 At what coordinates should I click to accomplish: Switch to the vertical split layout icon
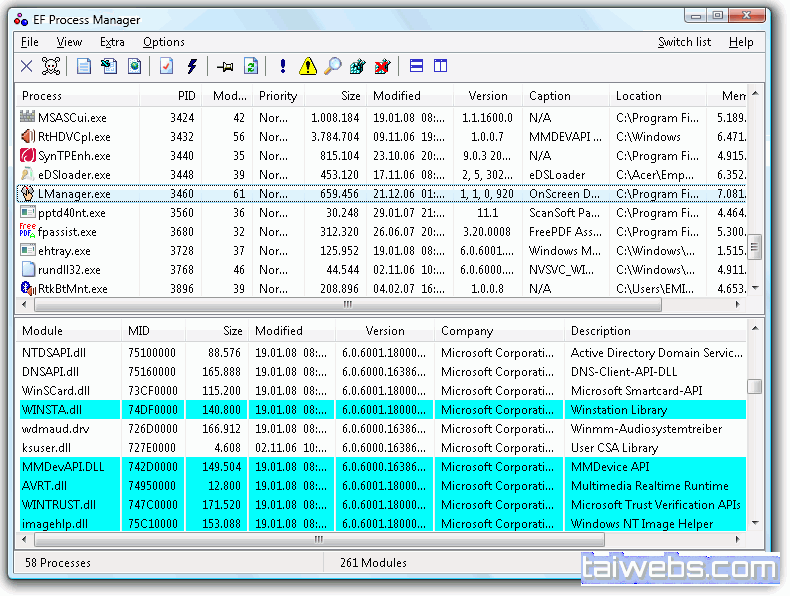[x=441, y=67]
